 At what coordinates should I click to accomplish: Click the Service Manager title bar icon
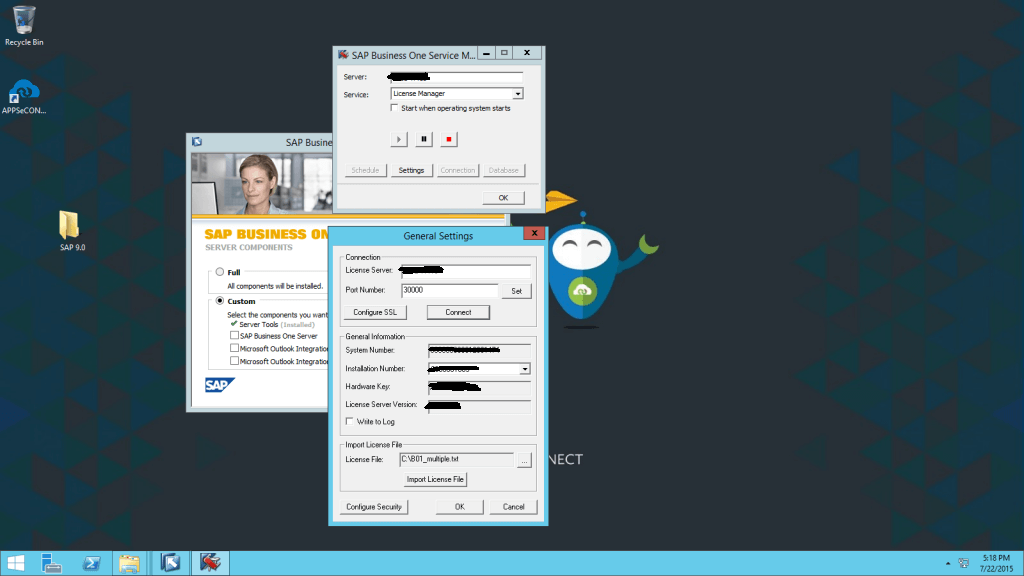(343, 55)
